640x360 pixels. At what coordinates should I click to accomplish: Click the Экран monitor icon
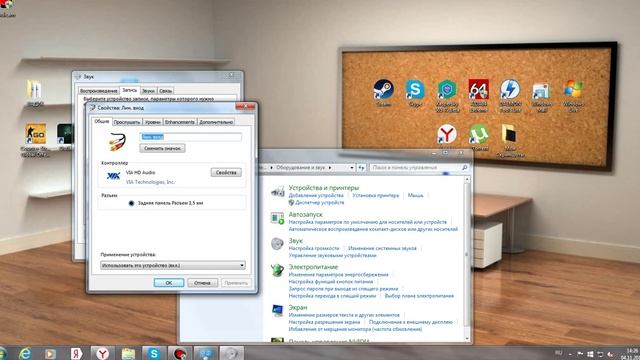click(278, 310)
